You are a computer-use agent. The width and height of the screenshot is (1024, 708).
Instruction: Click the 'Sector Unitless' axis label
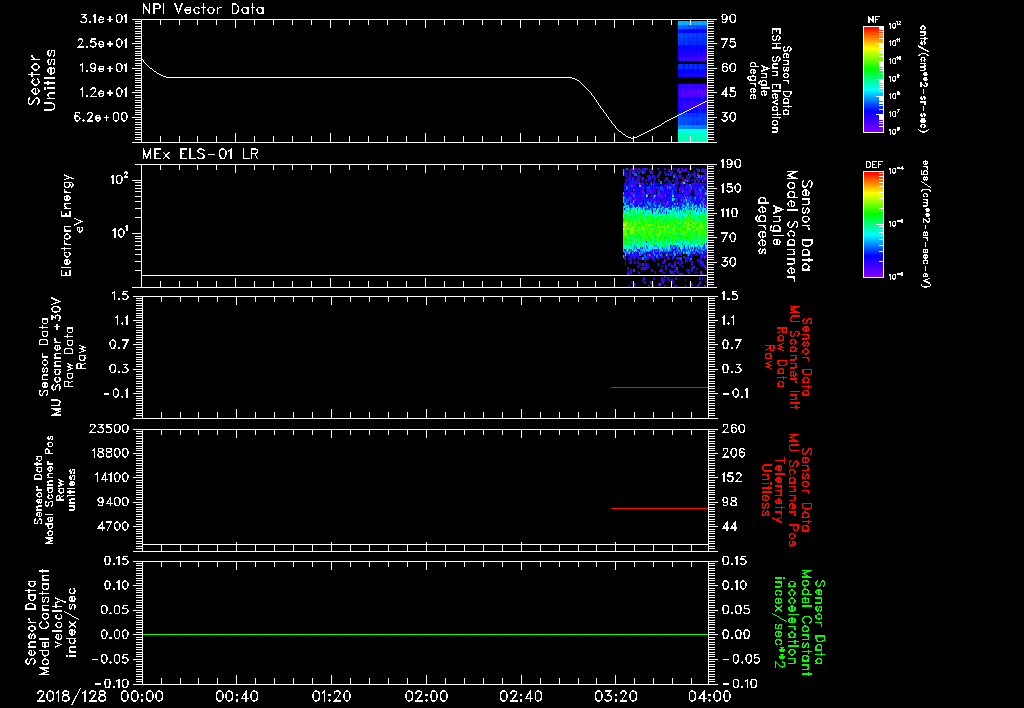click(42, 80)
